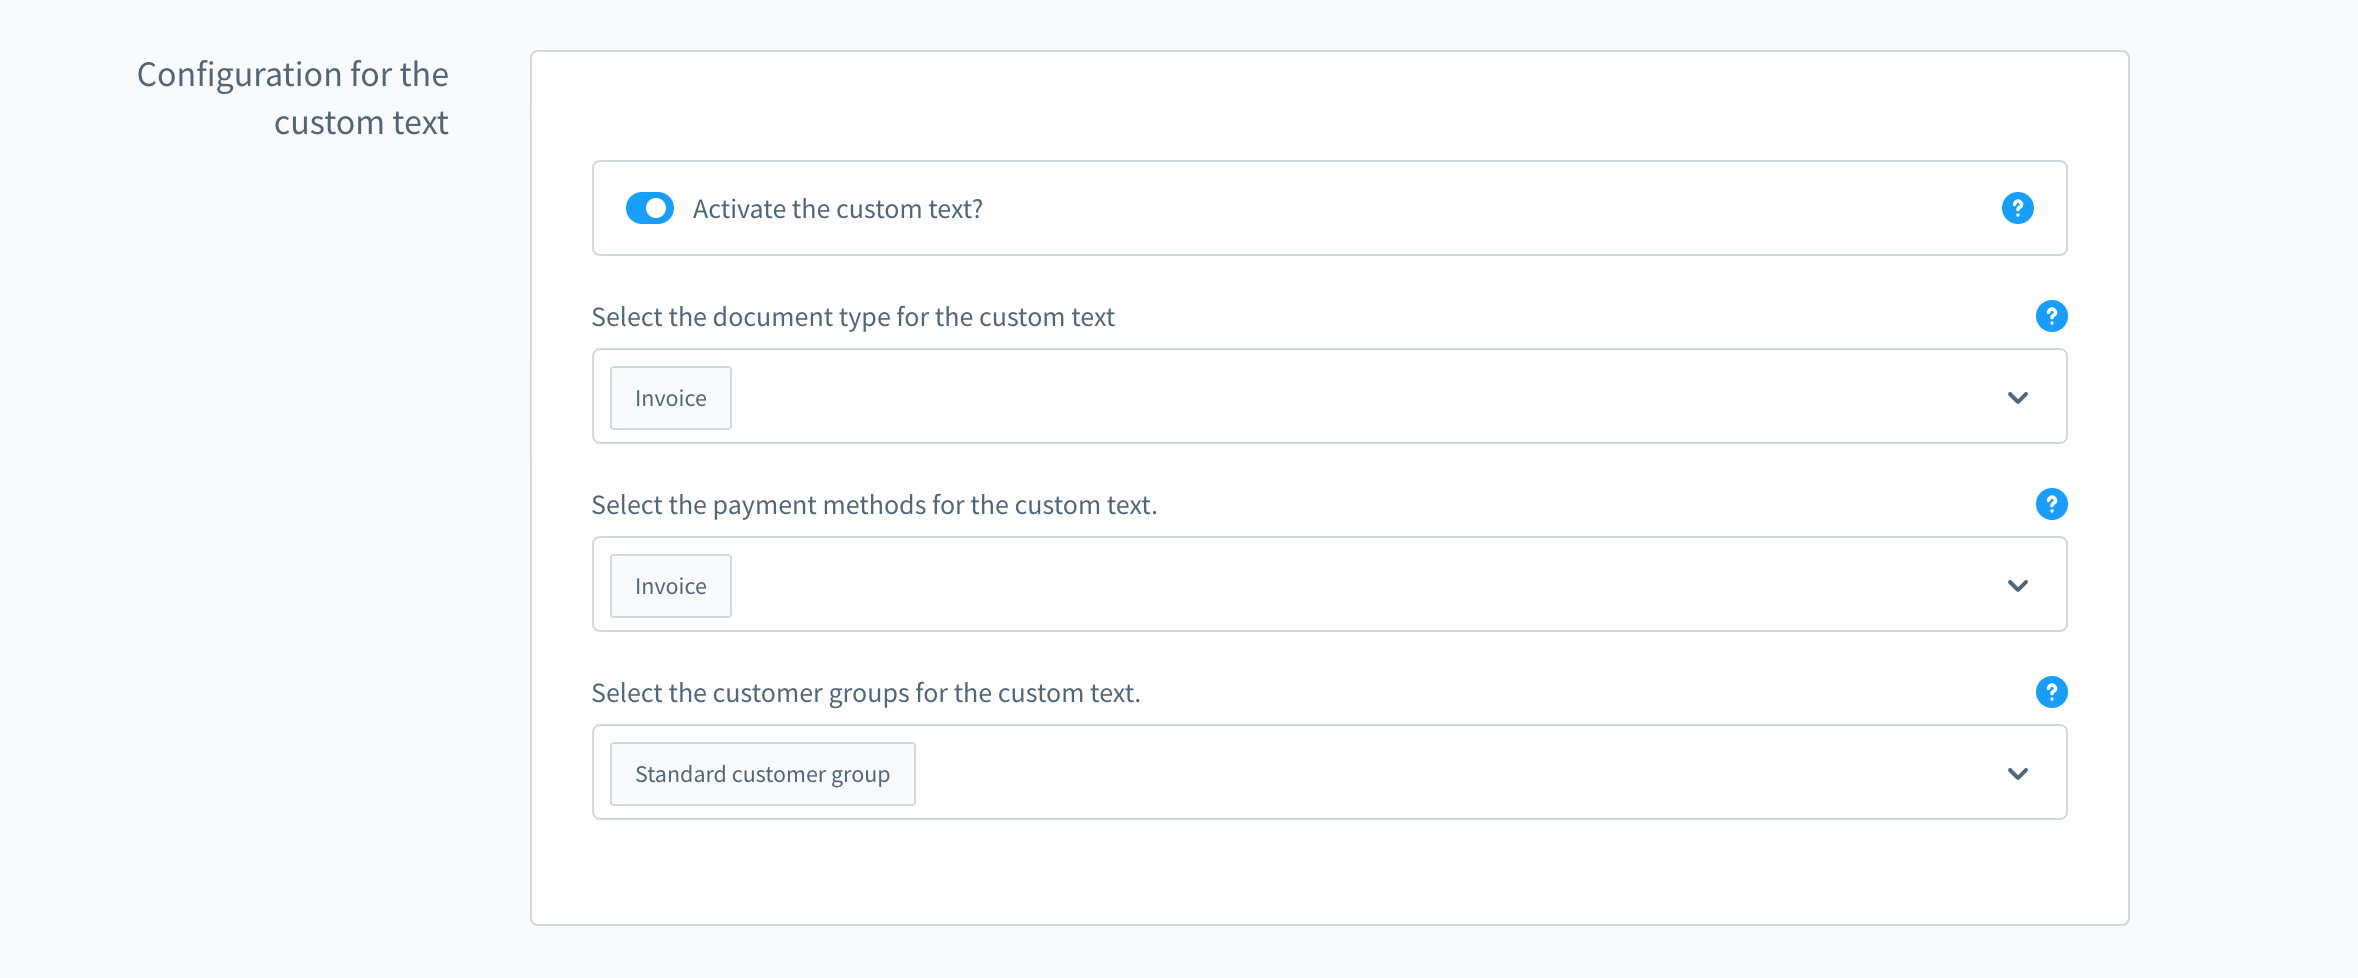The width and height of the screenshot is (2358, 978).
Task: Click the Invoice tag in payment methods field
Action: [670, 586]
